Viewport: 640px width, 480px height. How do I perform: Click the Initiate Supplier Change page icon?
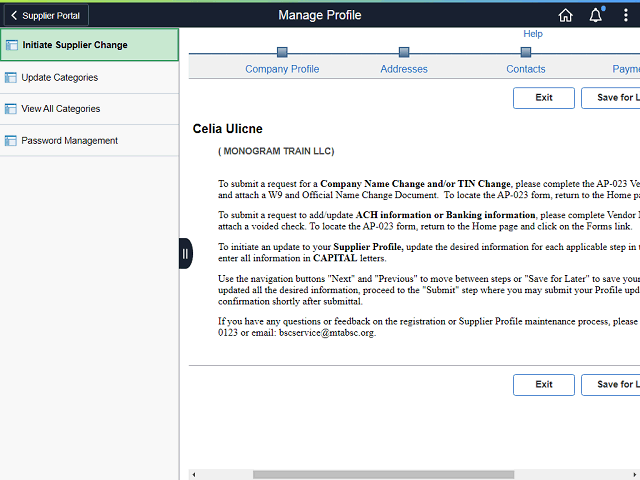click(x=11, y=45)
